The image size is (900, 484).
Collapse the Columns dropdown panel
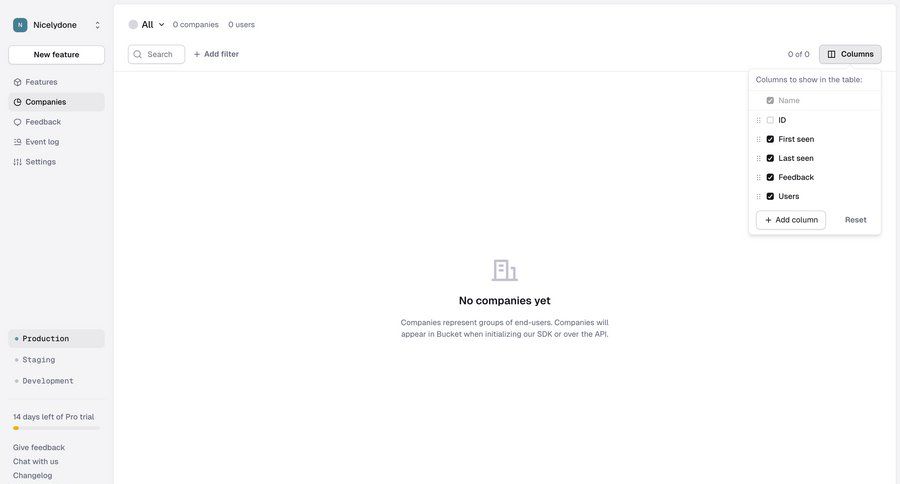pyautogui.click(x=850, y=54)
